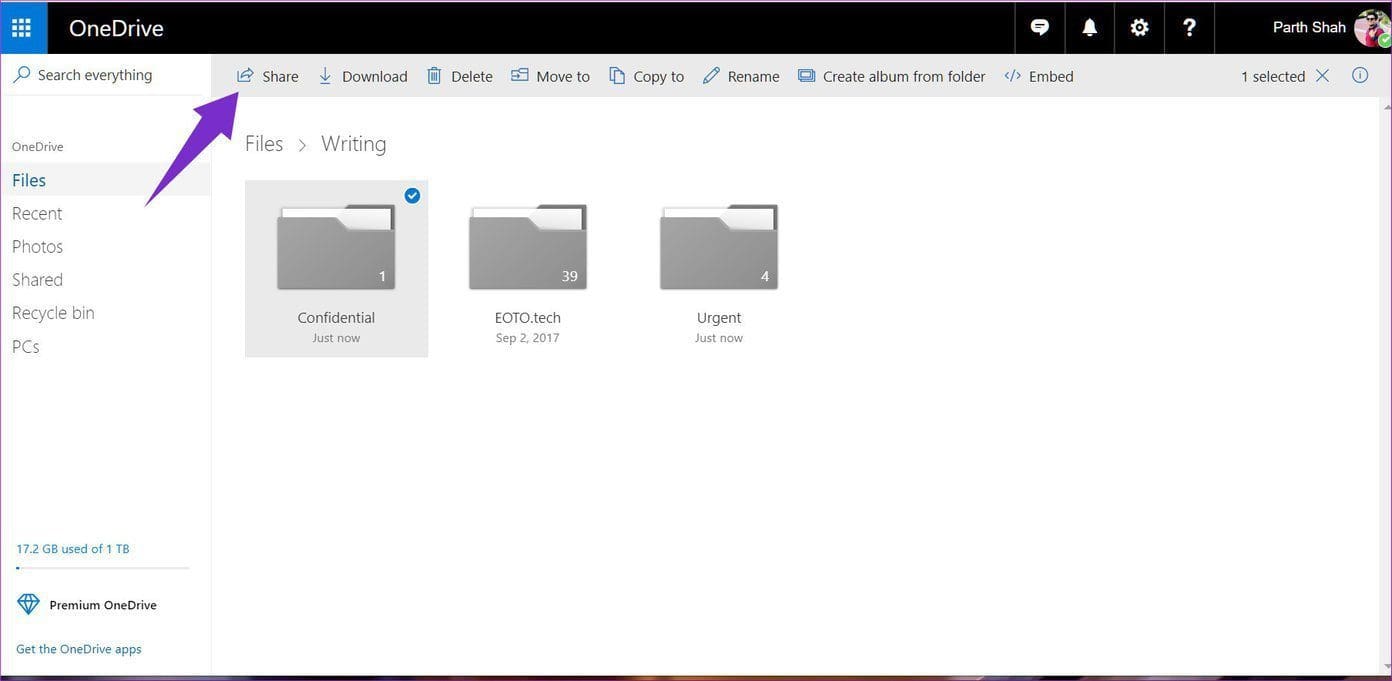Click the Embed code icon

coord(1013,76)
